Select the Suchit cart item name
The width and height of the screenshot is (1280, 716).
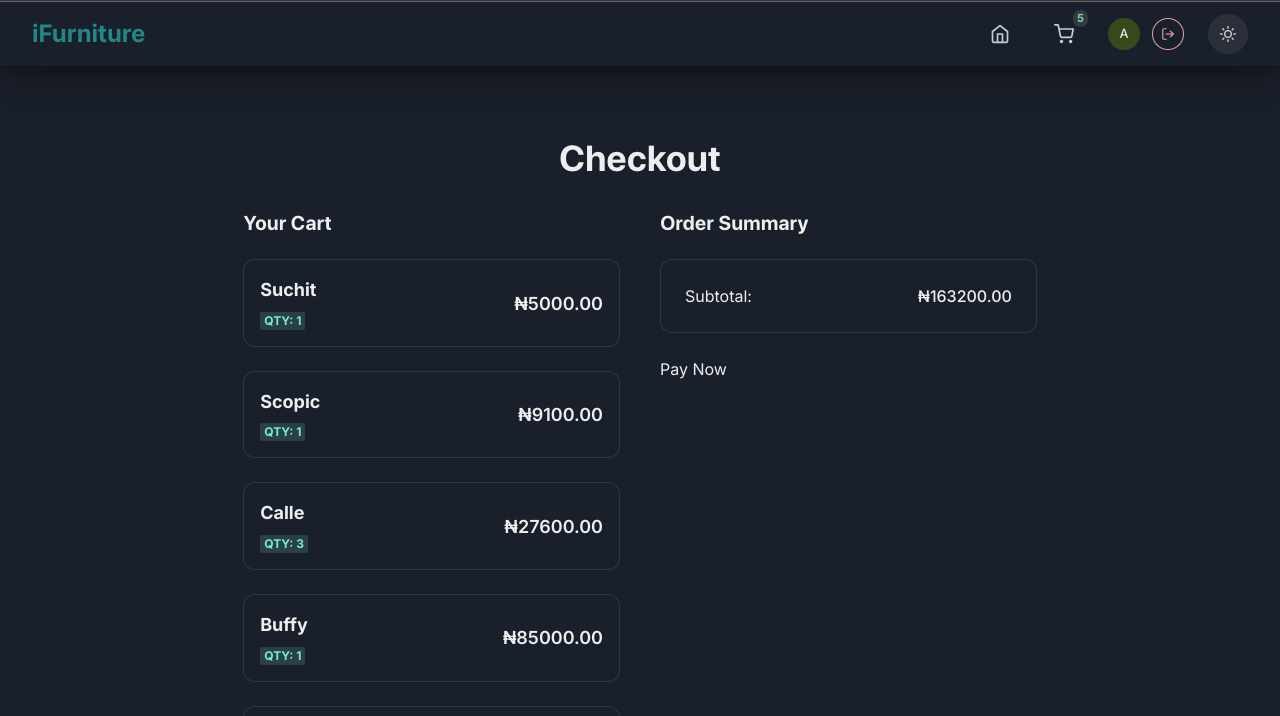click(x=288, y=290)
